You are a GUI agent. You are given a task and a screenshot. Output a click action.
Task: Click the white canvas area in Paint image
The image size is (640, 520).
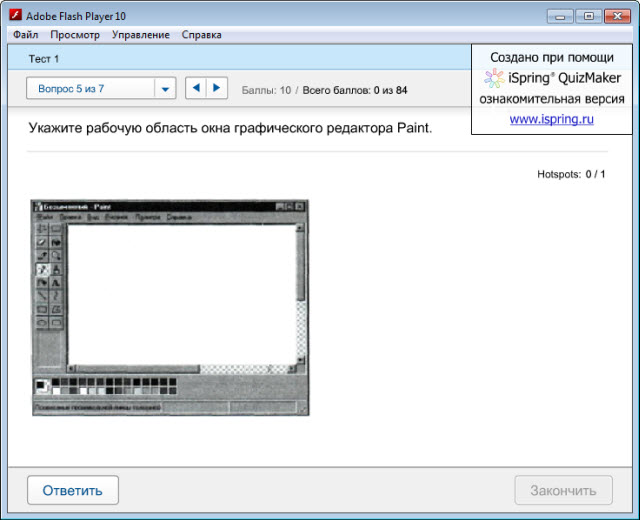point(180,290)
